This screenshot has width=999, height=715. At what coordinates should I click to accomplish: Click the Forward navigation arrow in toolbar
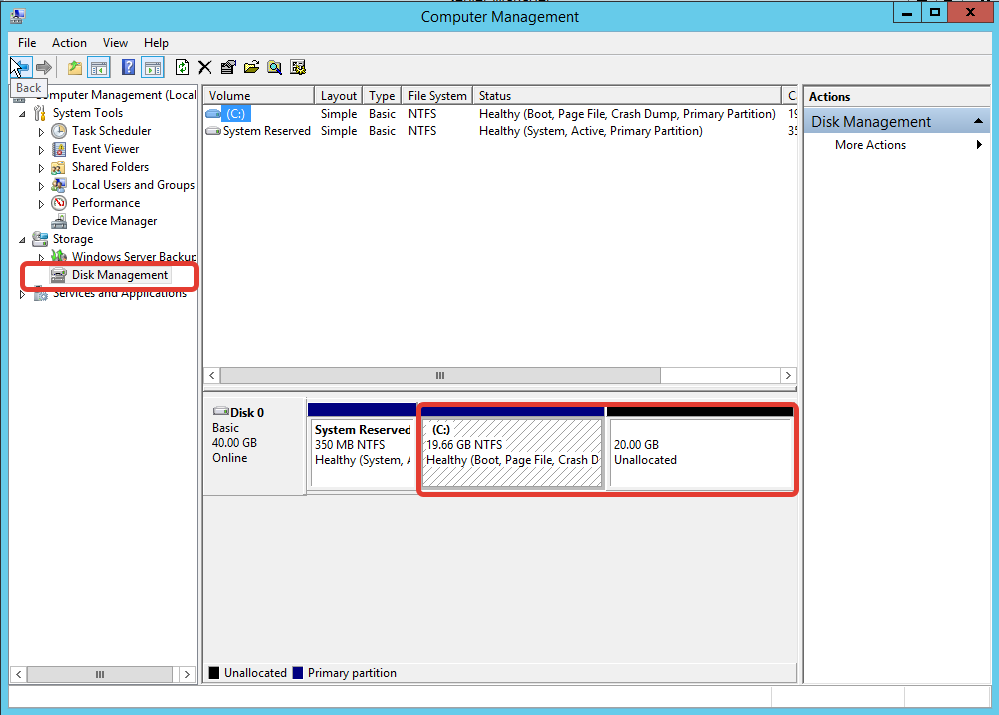pos(43,67)
